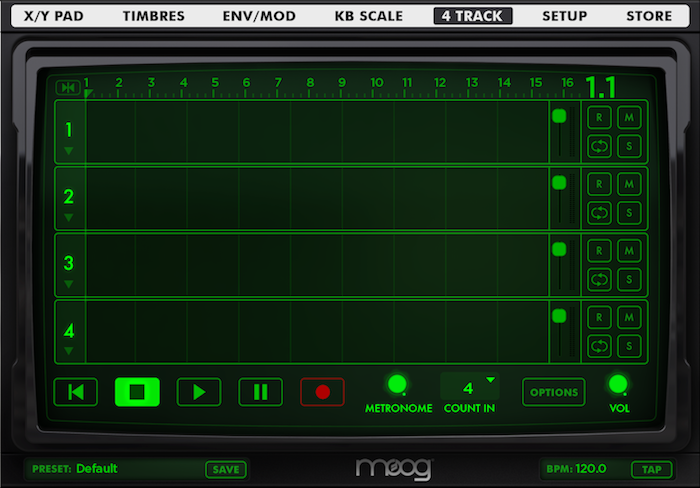
Task: Click the METRONOME knob
Action: (397, 384)
